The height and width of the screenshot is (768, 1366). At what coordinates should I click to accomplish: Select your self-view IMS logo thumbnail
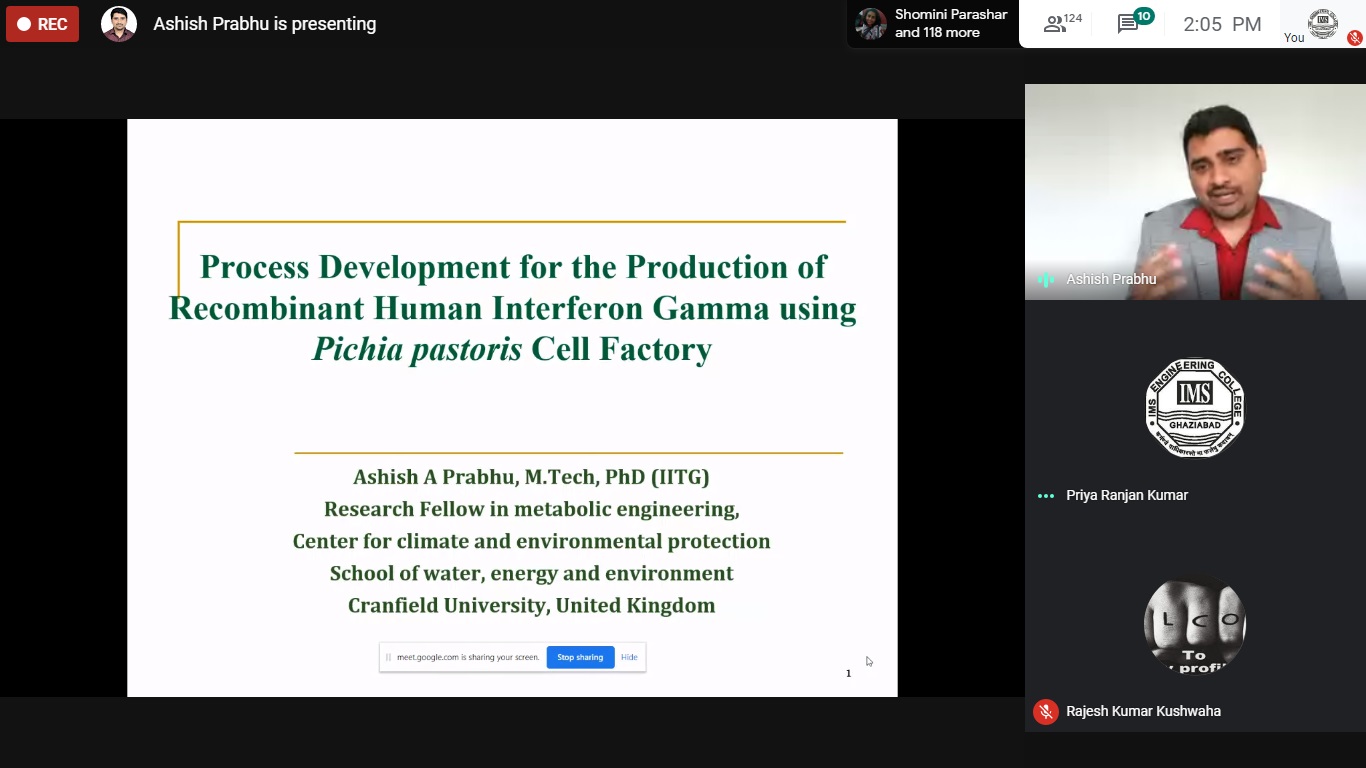[1322, 23]
